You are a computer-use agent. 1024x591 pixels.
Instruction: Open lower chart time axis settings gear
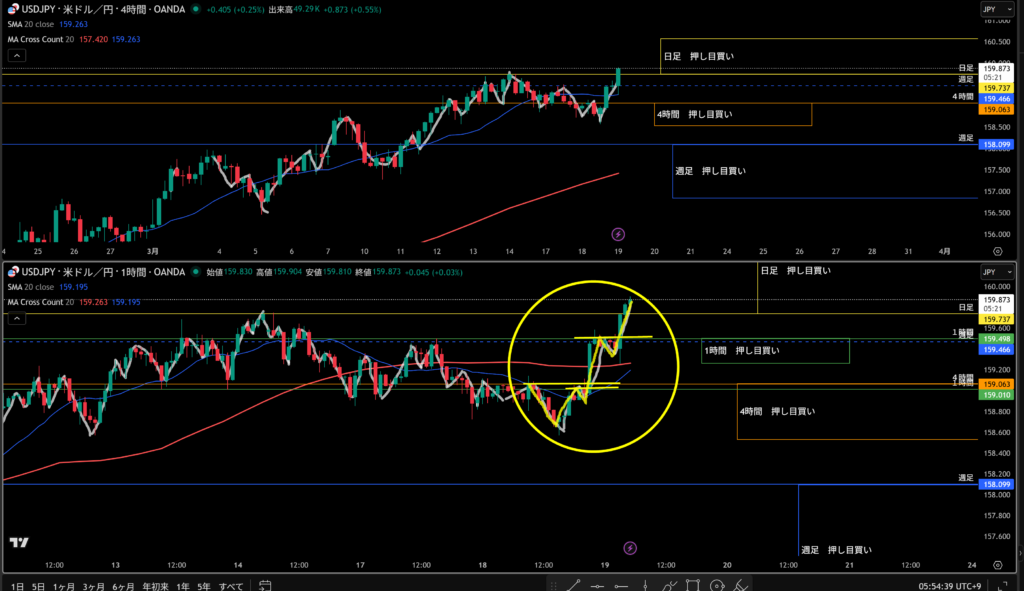tap(997, 564)
